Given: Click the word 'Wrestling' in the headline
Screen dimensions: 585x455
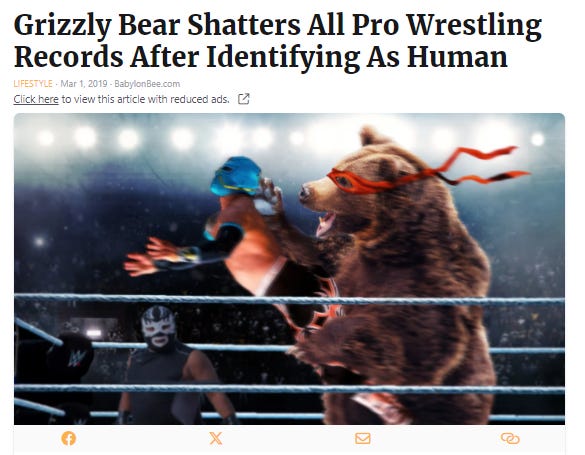Looking at the screenshot, I should pyautogui.click(x=474, y=25).
